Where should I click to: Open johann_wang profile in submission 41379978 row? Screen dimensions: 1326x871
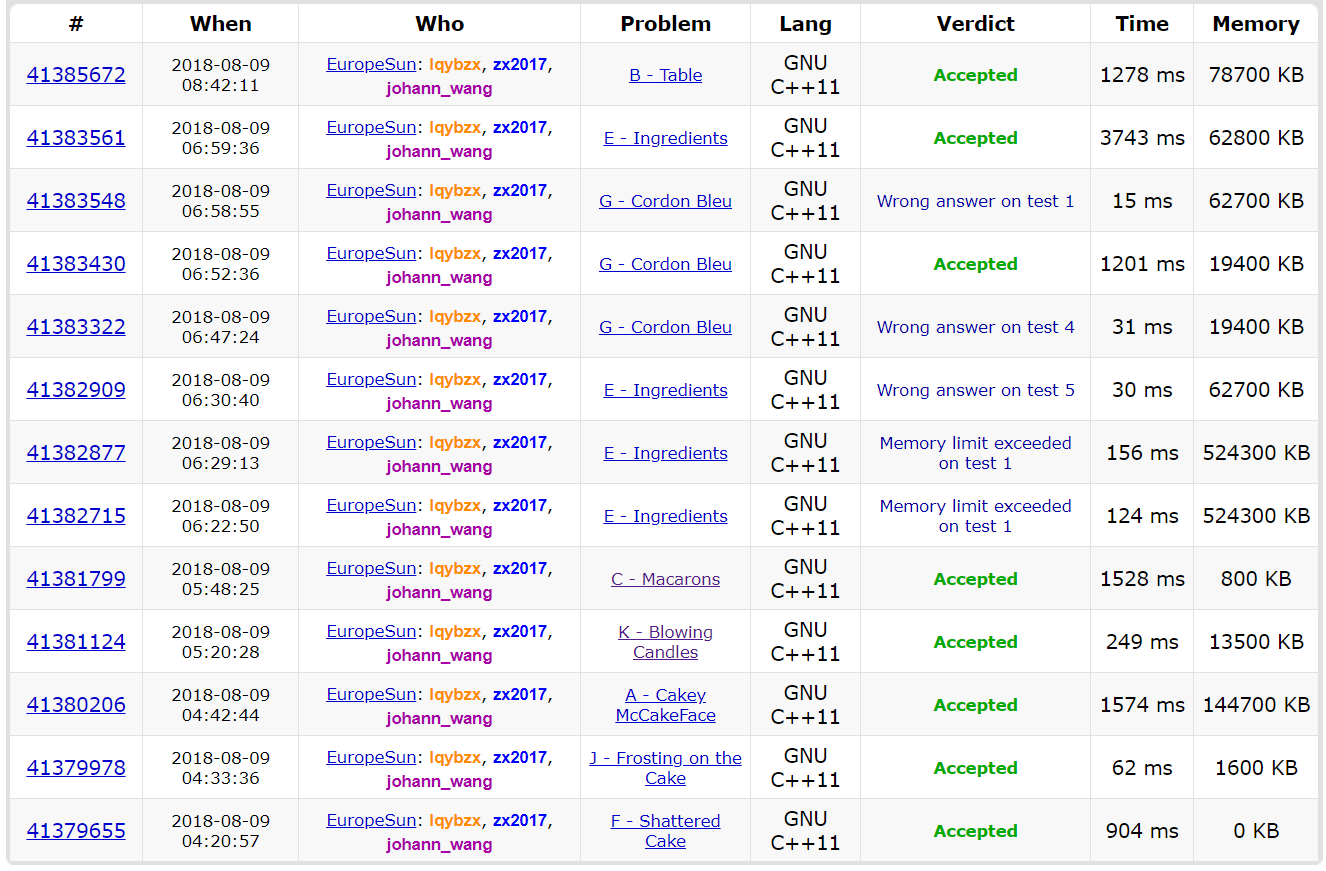[439, 781]
